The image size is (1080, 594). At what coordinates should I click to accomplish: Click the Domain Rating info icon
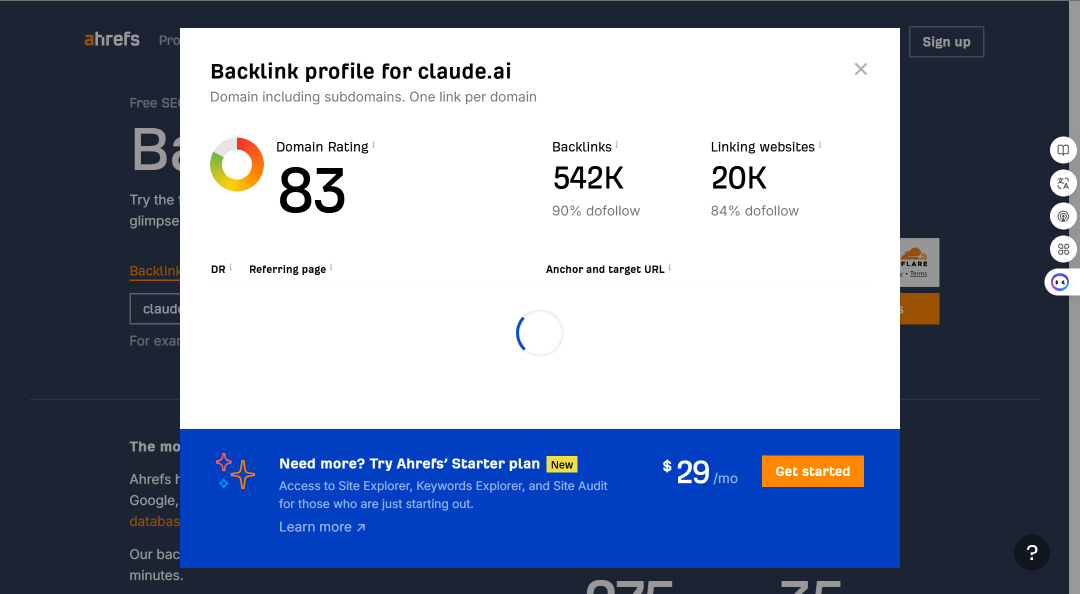(x=374, y=145)
